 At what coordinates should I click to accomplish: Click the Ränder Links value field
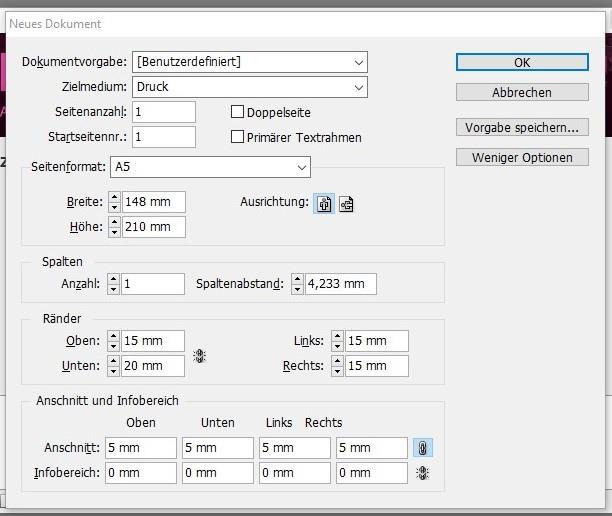point(376,341)
